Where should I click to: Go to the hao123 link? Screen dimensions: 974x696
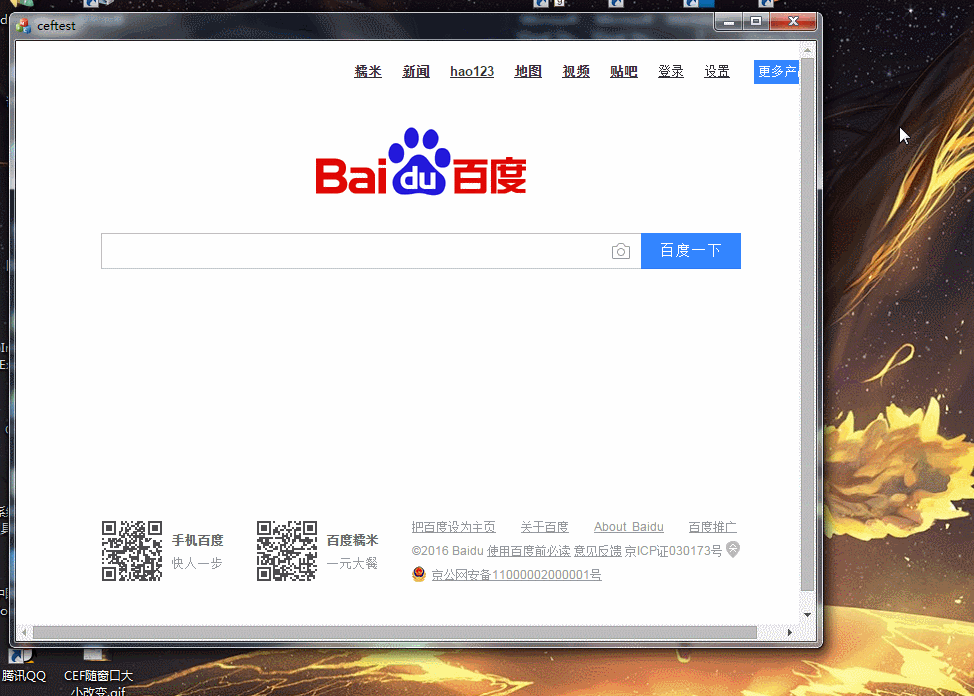click(x=472, y=71)
